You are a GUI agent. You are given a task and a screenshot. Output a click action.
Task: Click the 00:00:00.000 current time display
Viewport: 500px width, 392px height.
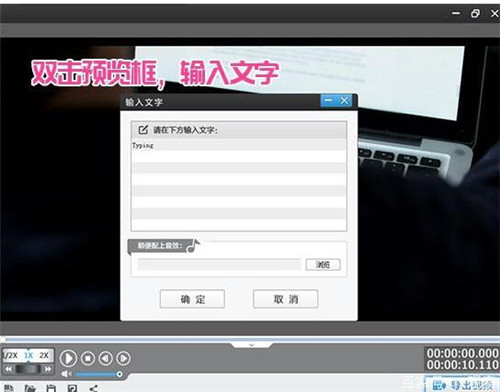point(463,353)
